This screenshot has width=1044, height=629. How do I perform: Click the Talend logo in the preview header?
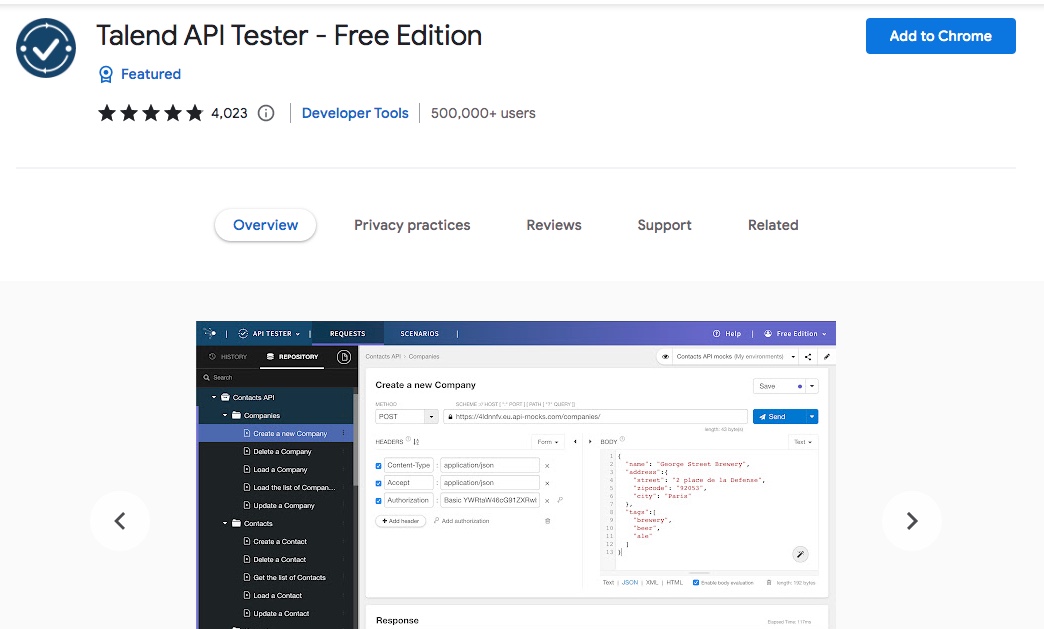[x=210, y=333]
